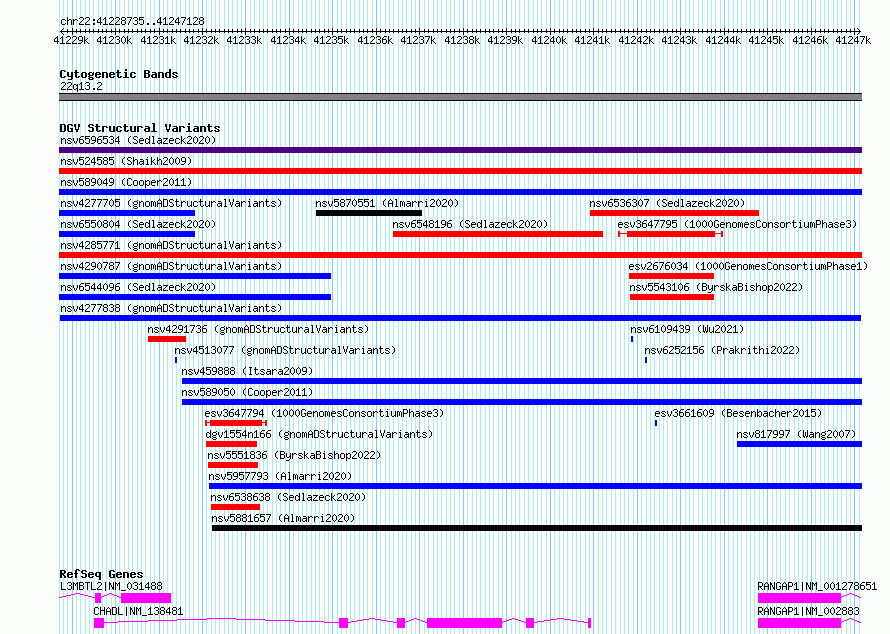
Task: Select the red nsv6536307 variant bar
Action: click(x=674, y=213)
